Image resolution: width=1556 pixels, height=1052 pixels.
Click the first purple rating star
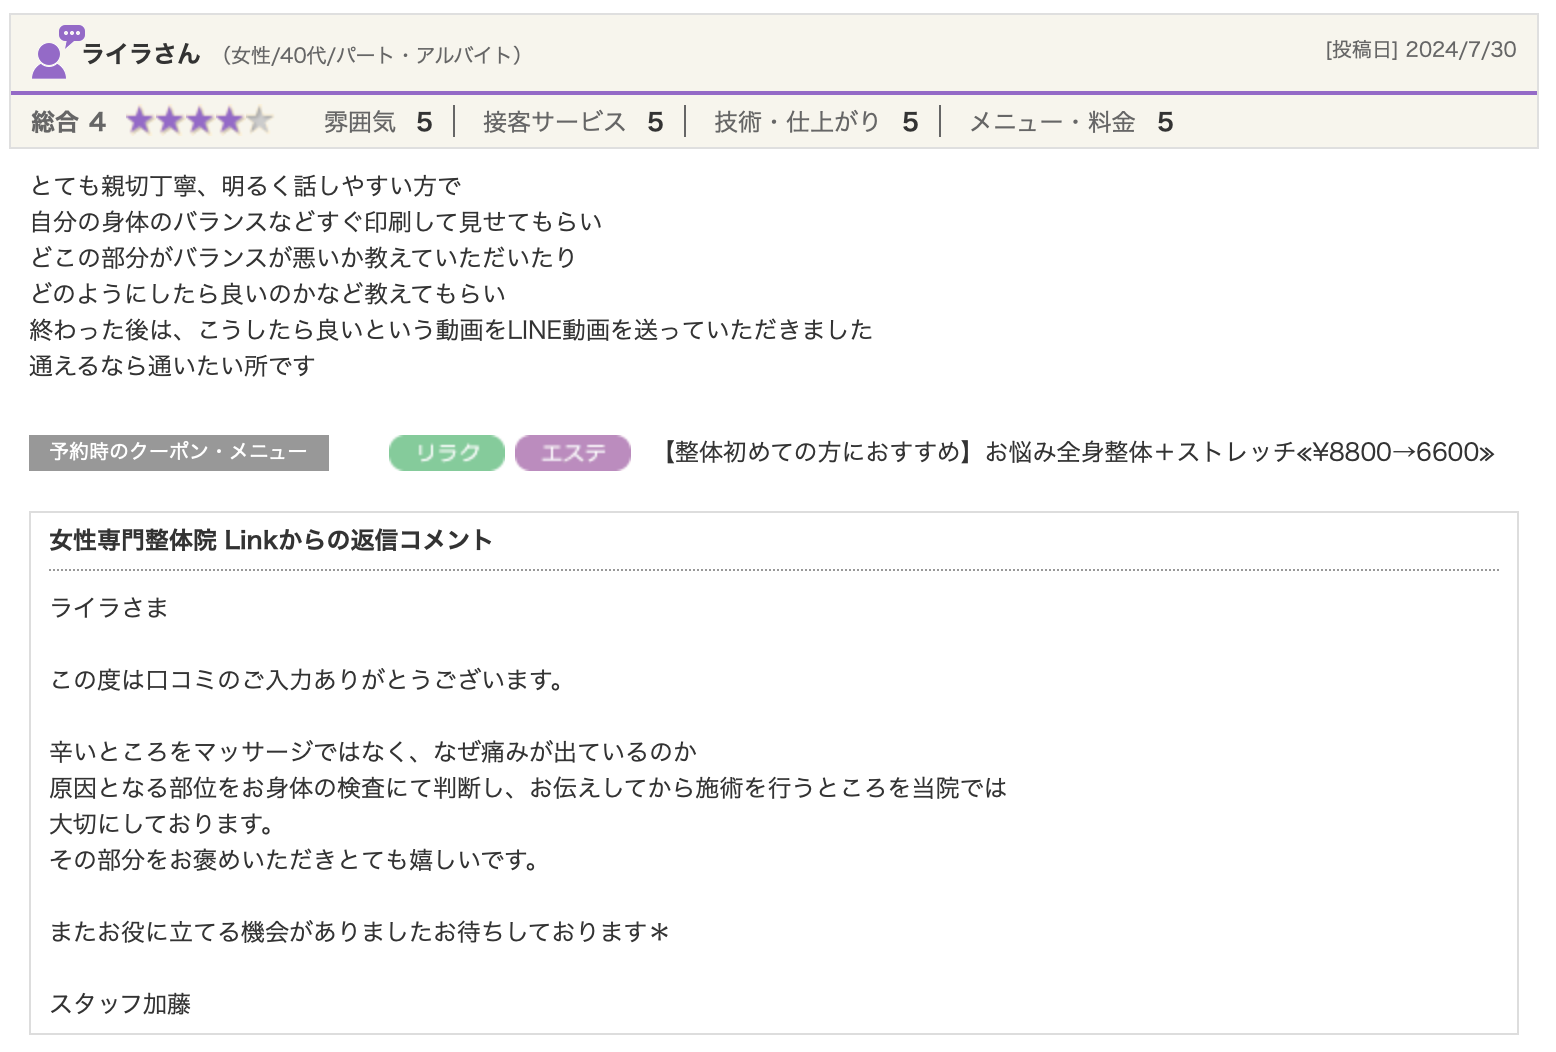[140, 121]
